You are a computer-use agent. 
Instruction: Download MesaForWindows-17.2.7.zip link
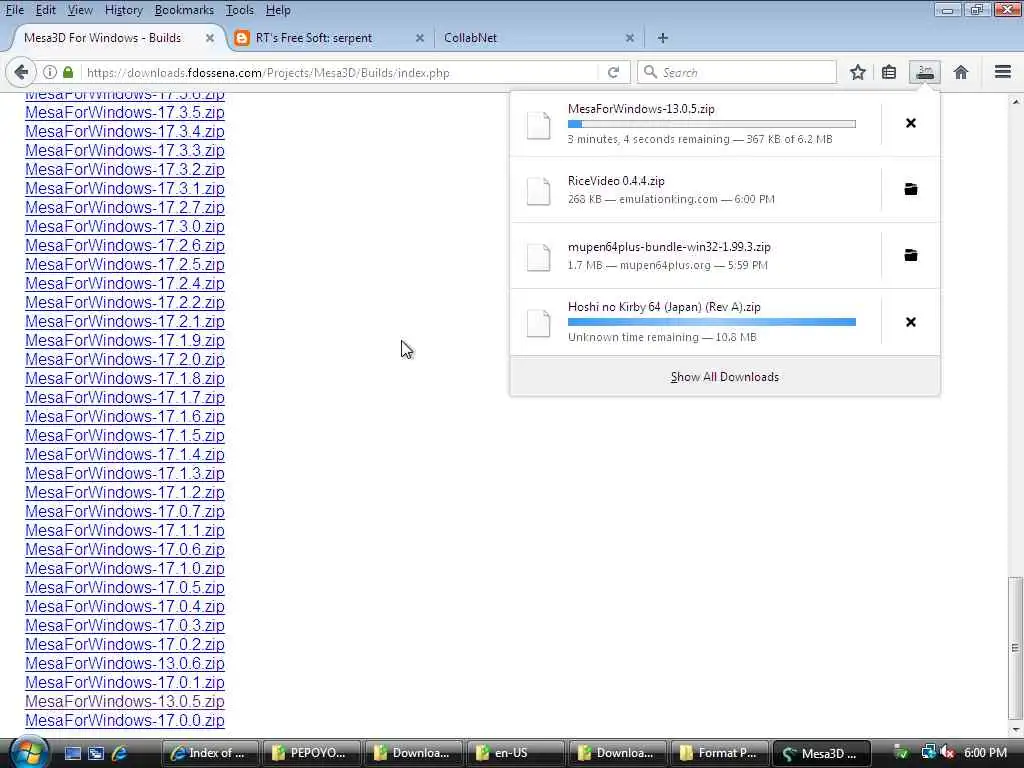point(125,207)
